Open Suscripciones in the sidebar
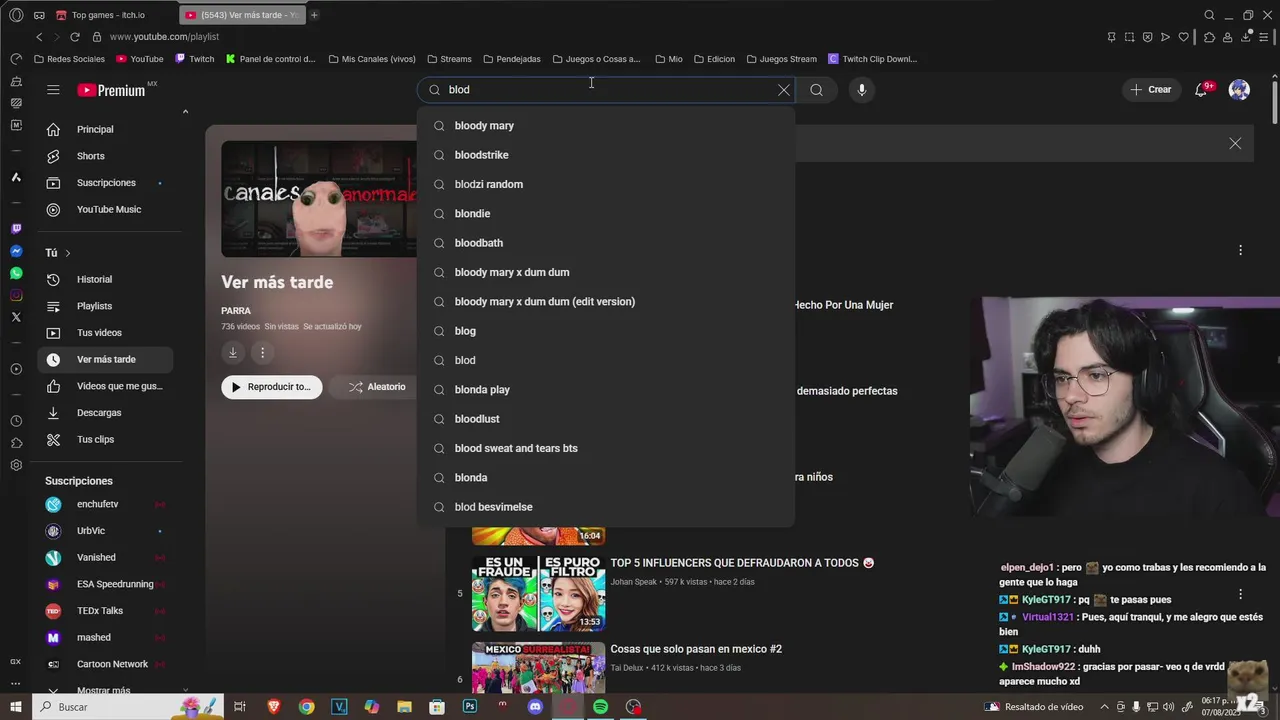 (105, 183)
